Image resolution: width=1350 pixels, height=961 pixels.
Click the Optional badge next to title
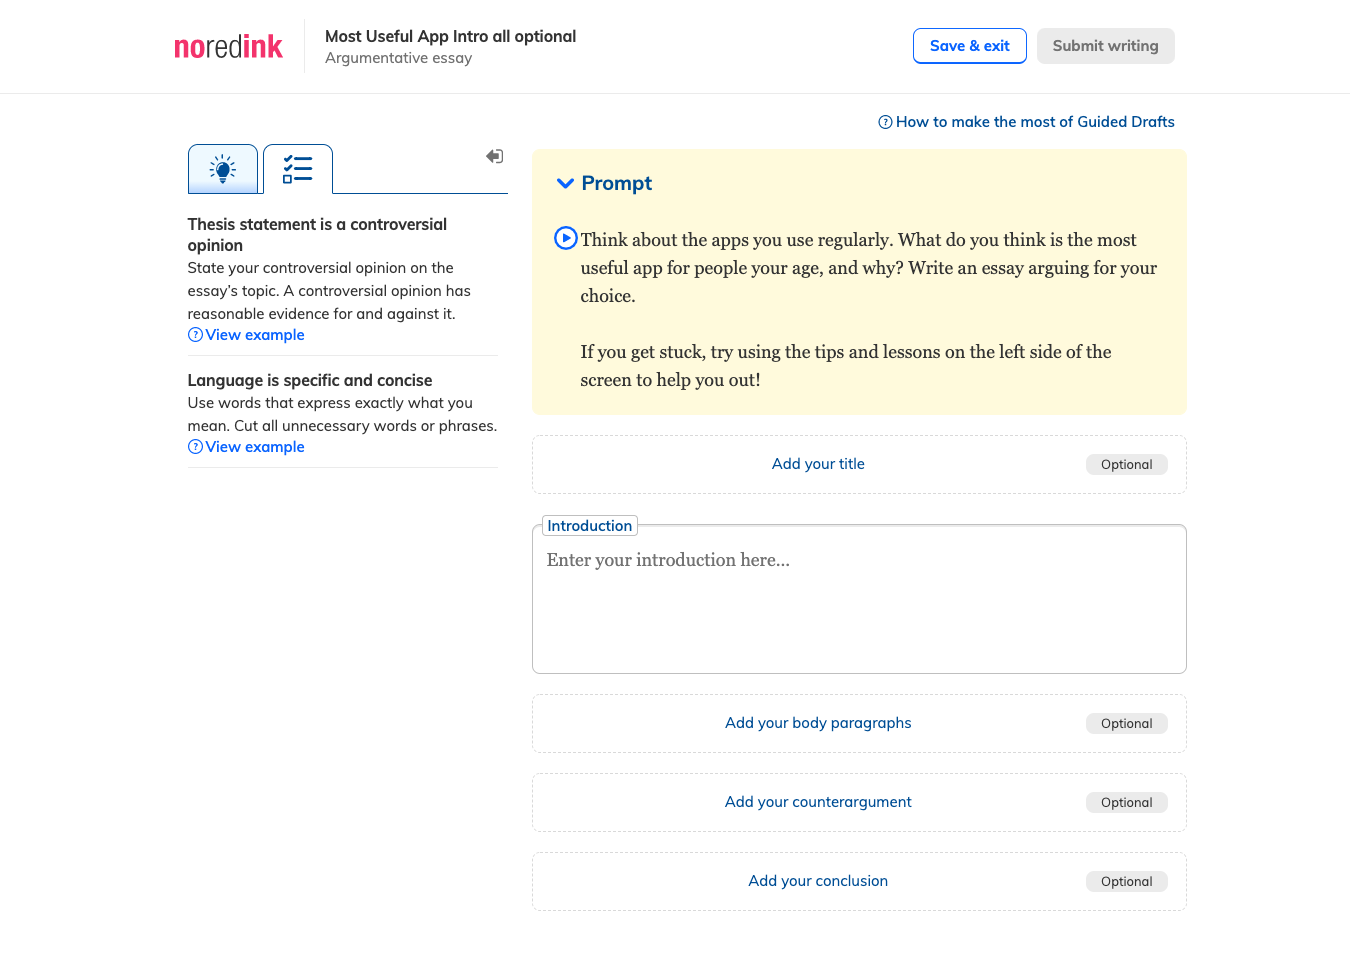point(1127,464)
